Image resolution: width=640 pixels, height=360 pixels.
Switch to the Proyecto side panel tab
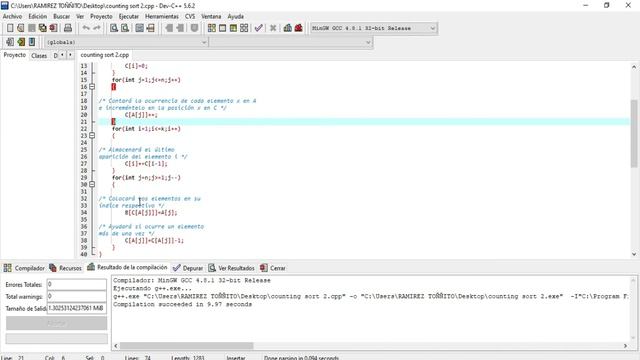pyautogui.click(x=15, y=55)
